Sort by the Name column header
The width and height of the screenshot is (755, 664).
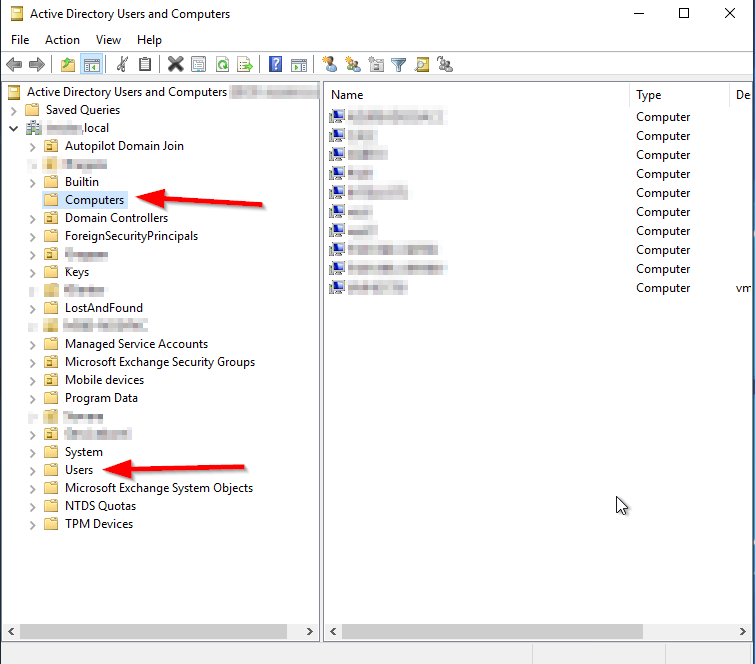[x=477, y=95]
